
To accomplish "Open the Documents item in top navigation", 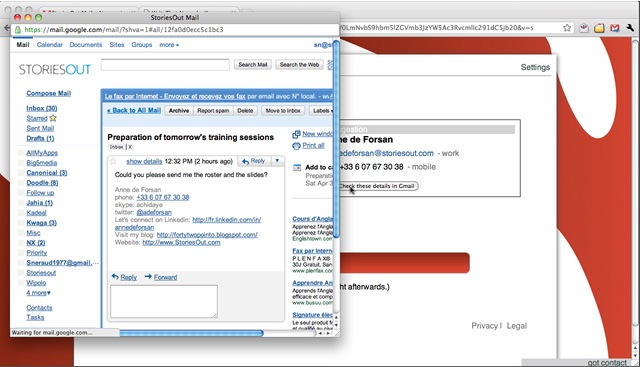I will tap(86, 45).
